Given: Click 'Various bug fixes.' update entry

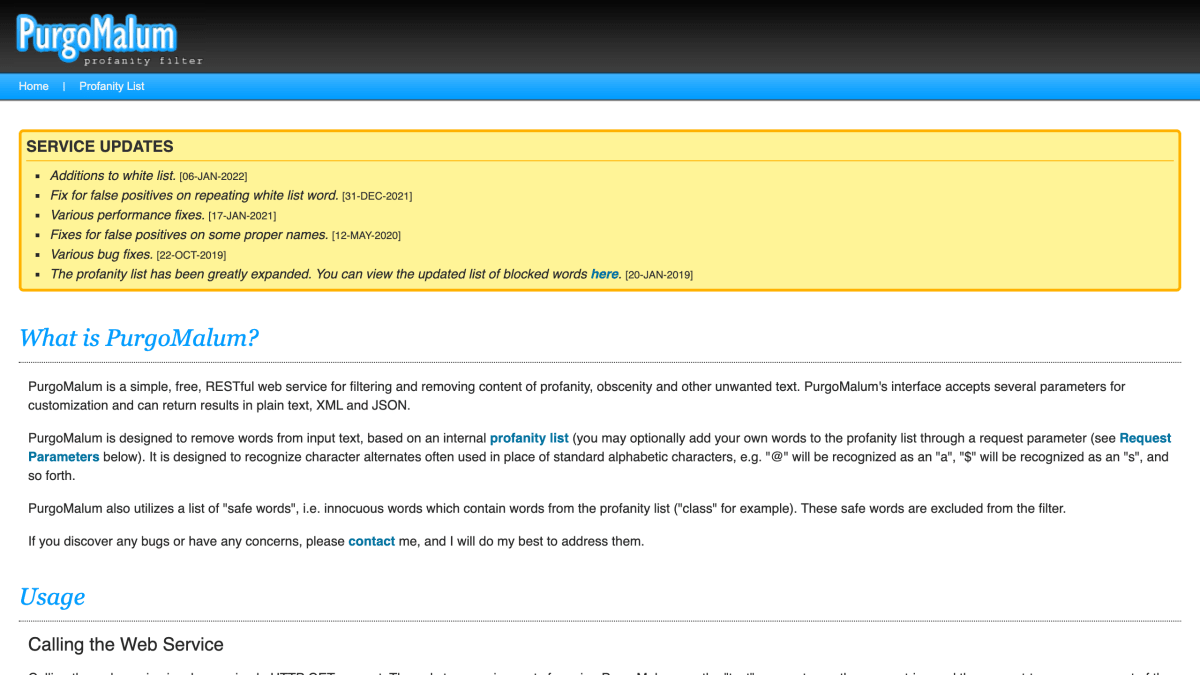Looking at the screenshot, I should (x=101, y=255).
